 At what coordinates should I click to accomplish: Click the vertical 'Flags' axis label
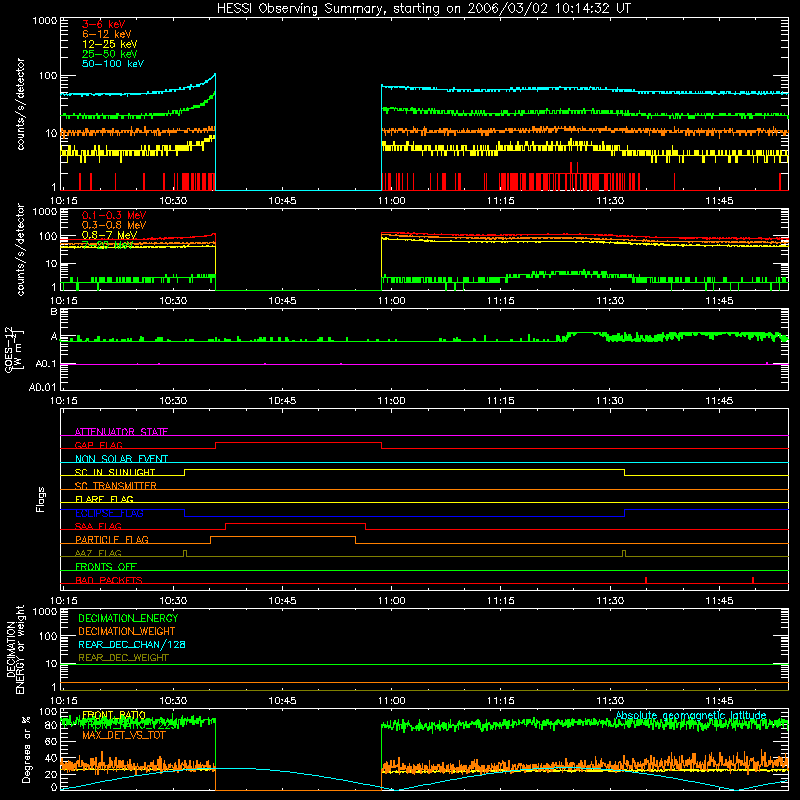tap(41, 499)
